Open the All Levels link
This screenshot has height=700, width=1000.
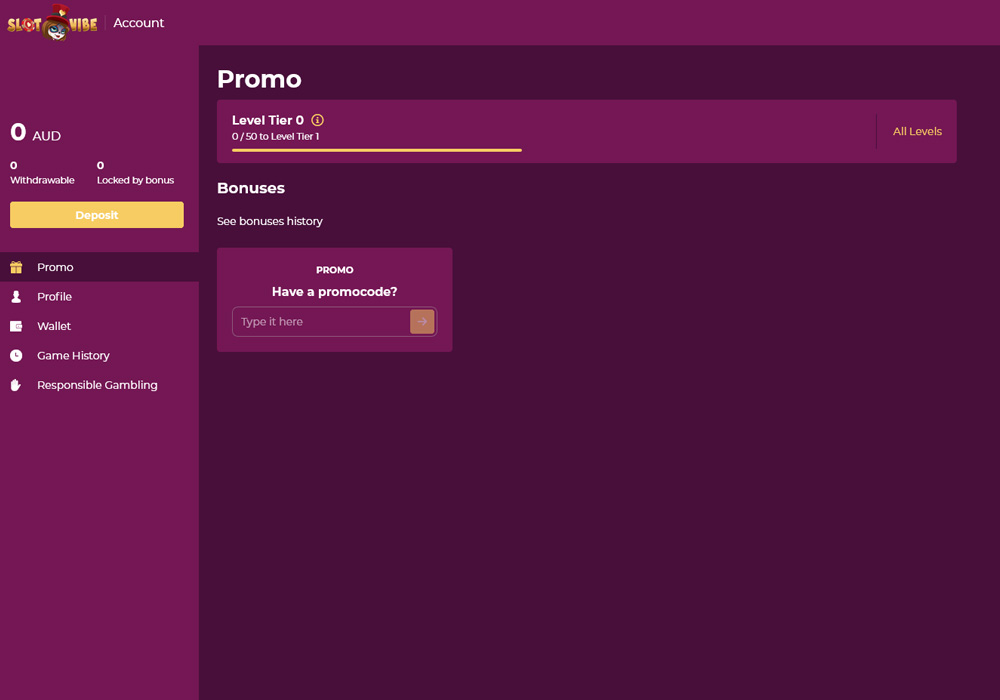[917, 131]
